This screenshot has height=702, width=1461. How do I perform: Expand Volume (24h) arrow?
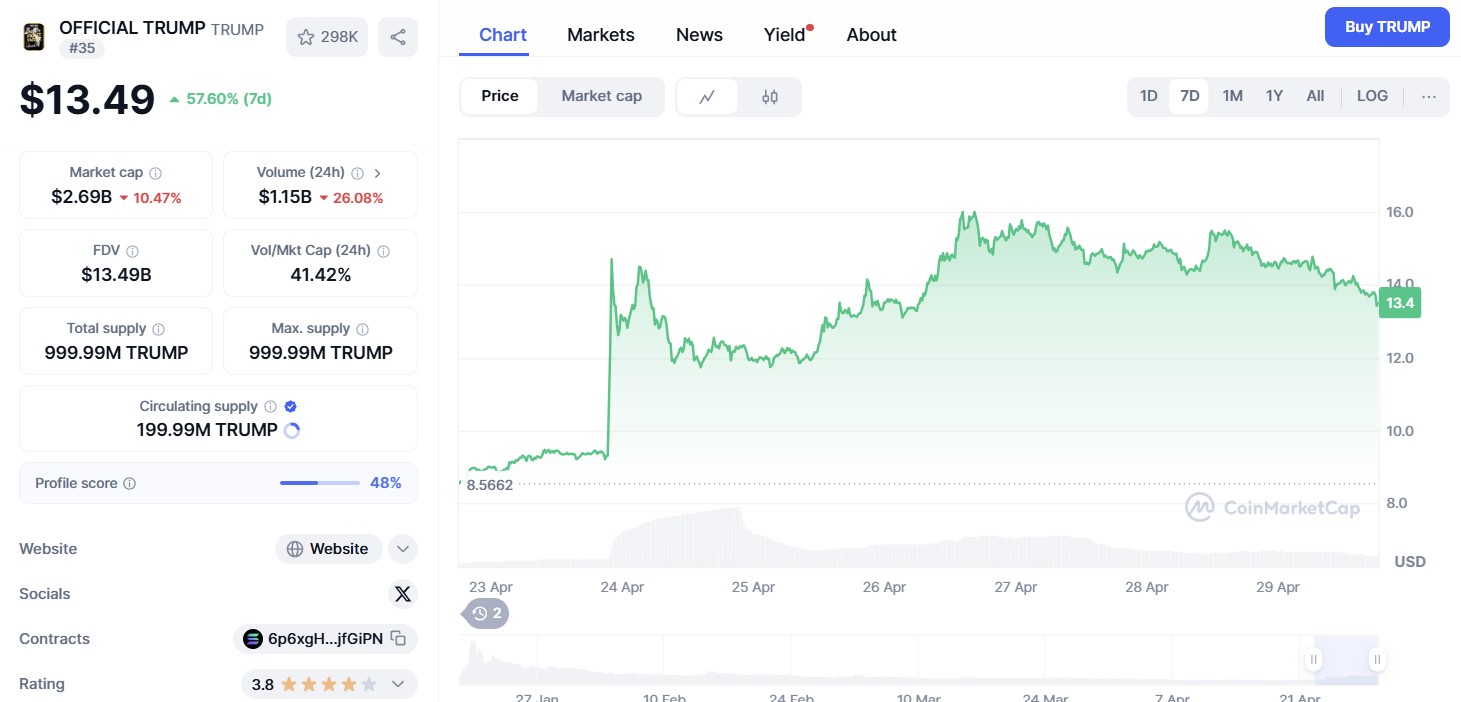click(x=377, y=173)
